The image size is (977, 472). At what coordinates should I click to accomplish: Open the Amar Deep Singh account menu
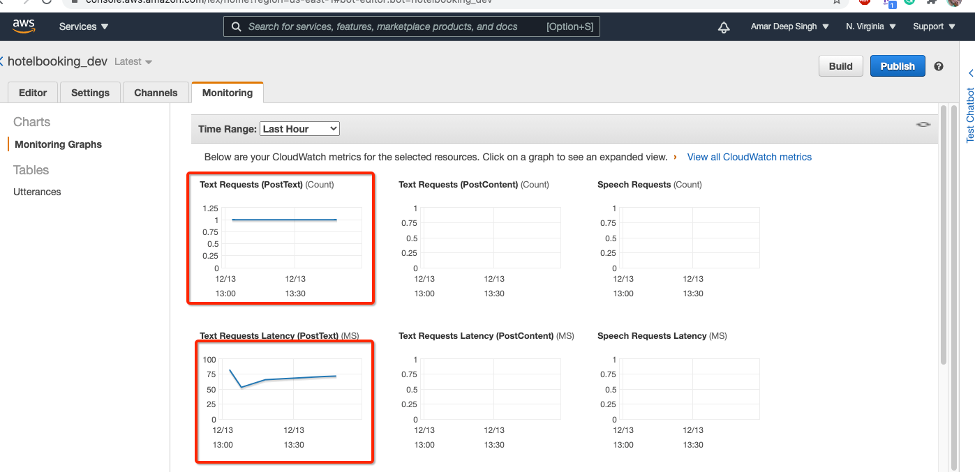789,27
